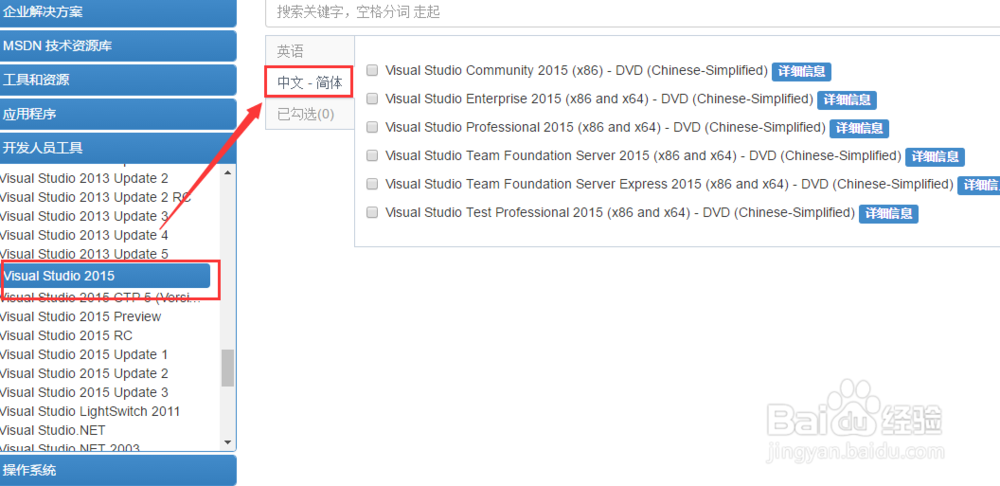Screen dimensions: 1000x486
Task: Choose Visual Studio 2013 Update 3
Action: coord(84,216)
